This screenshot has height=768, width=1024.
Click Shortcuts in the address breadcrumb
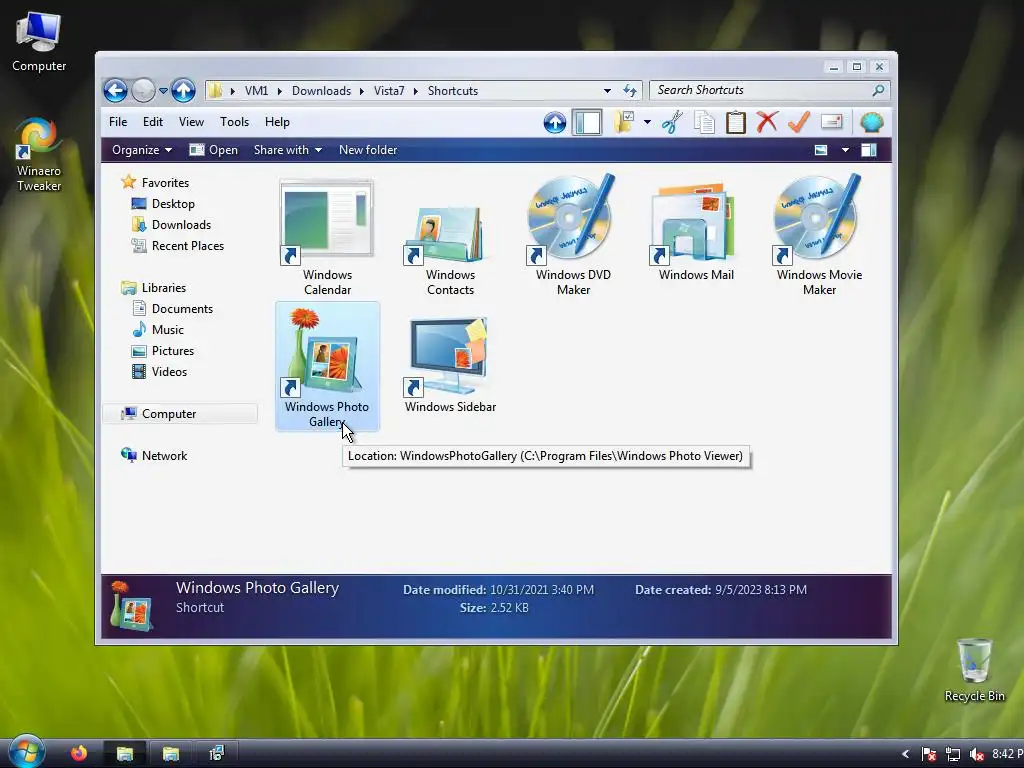click(453, 91)
